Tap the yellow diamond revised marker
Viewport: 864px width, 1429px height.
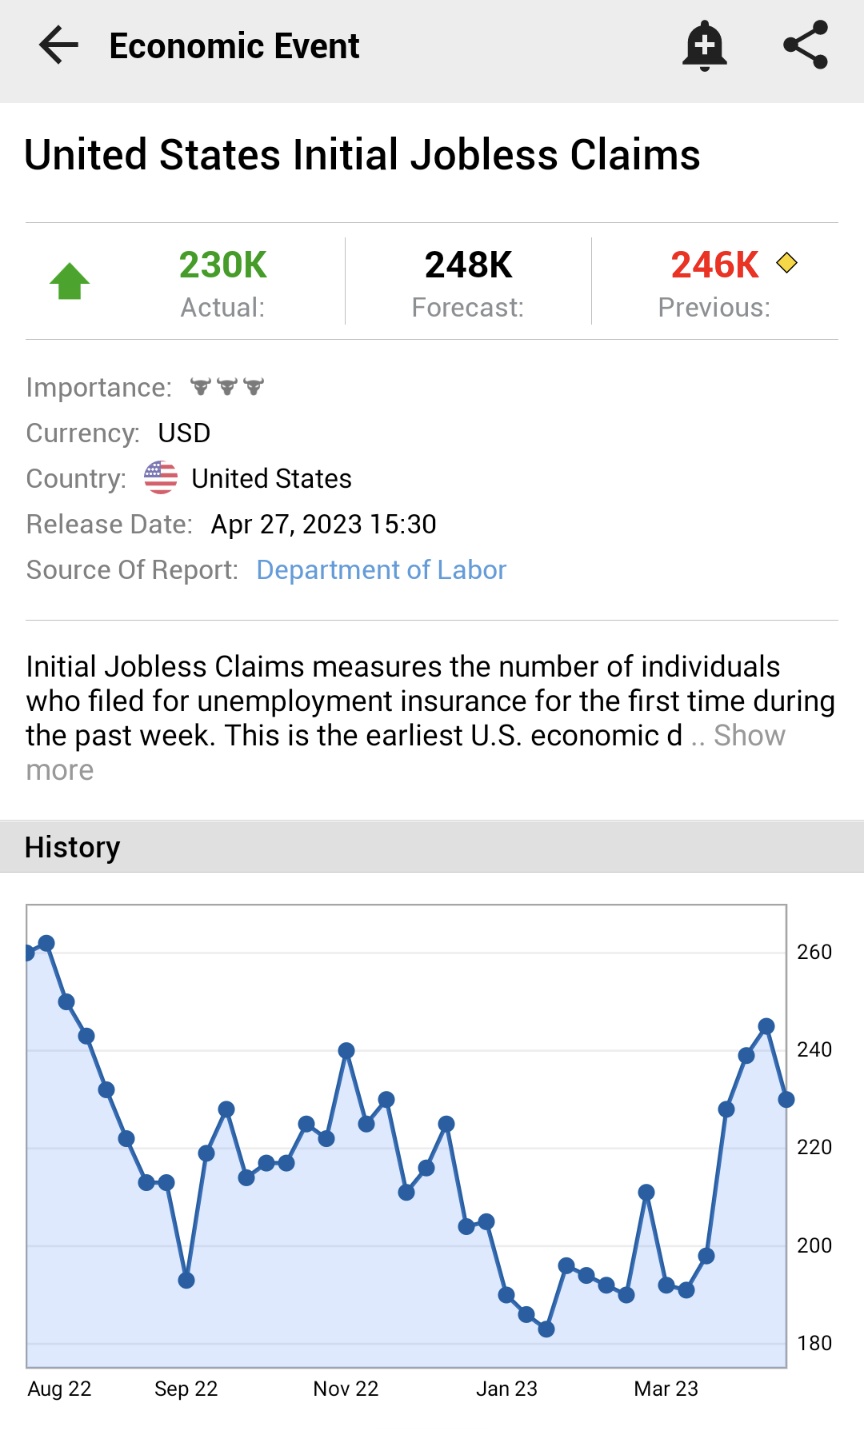787,263
